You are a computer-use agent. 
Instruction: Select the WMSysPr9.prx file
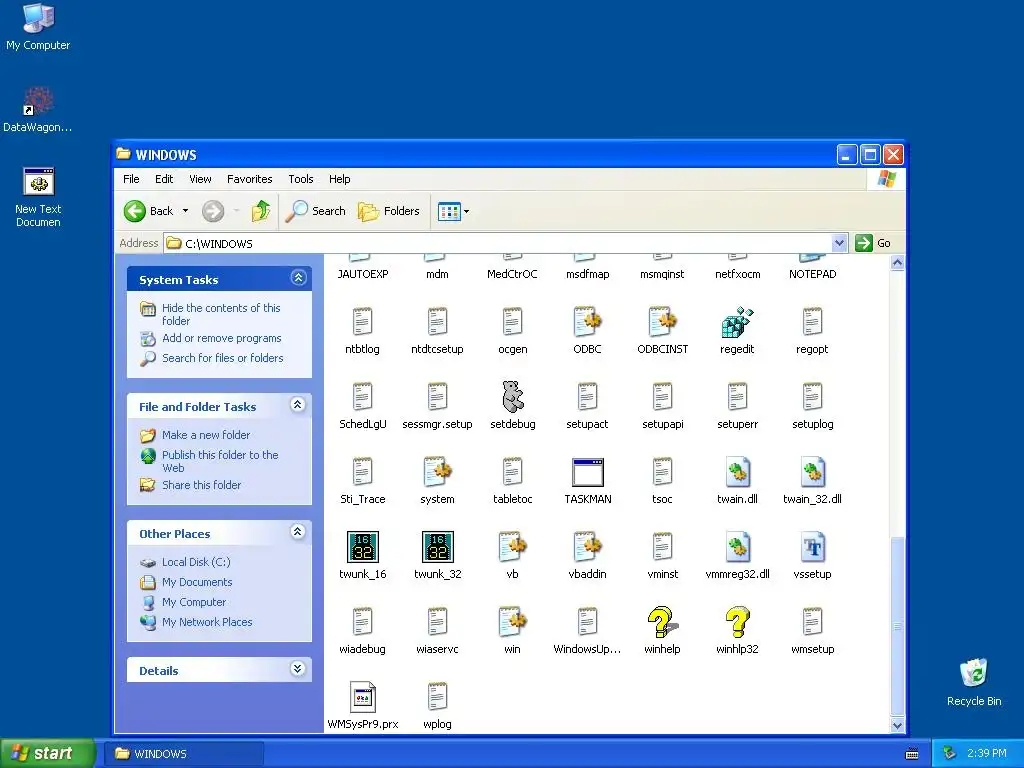362,697
